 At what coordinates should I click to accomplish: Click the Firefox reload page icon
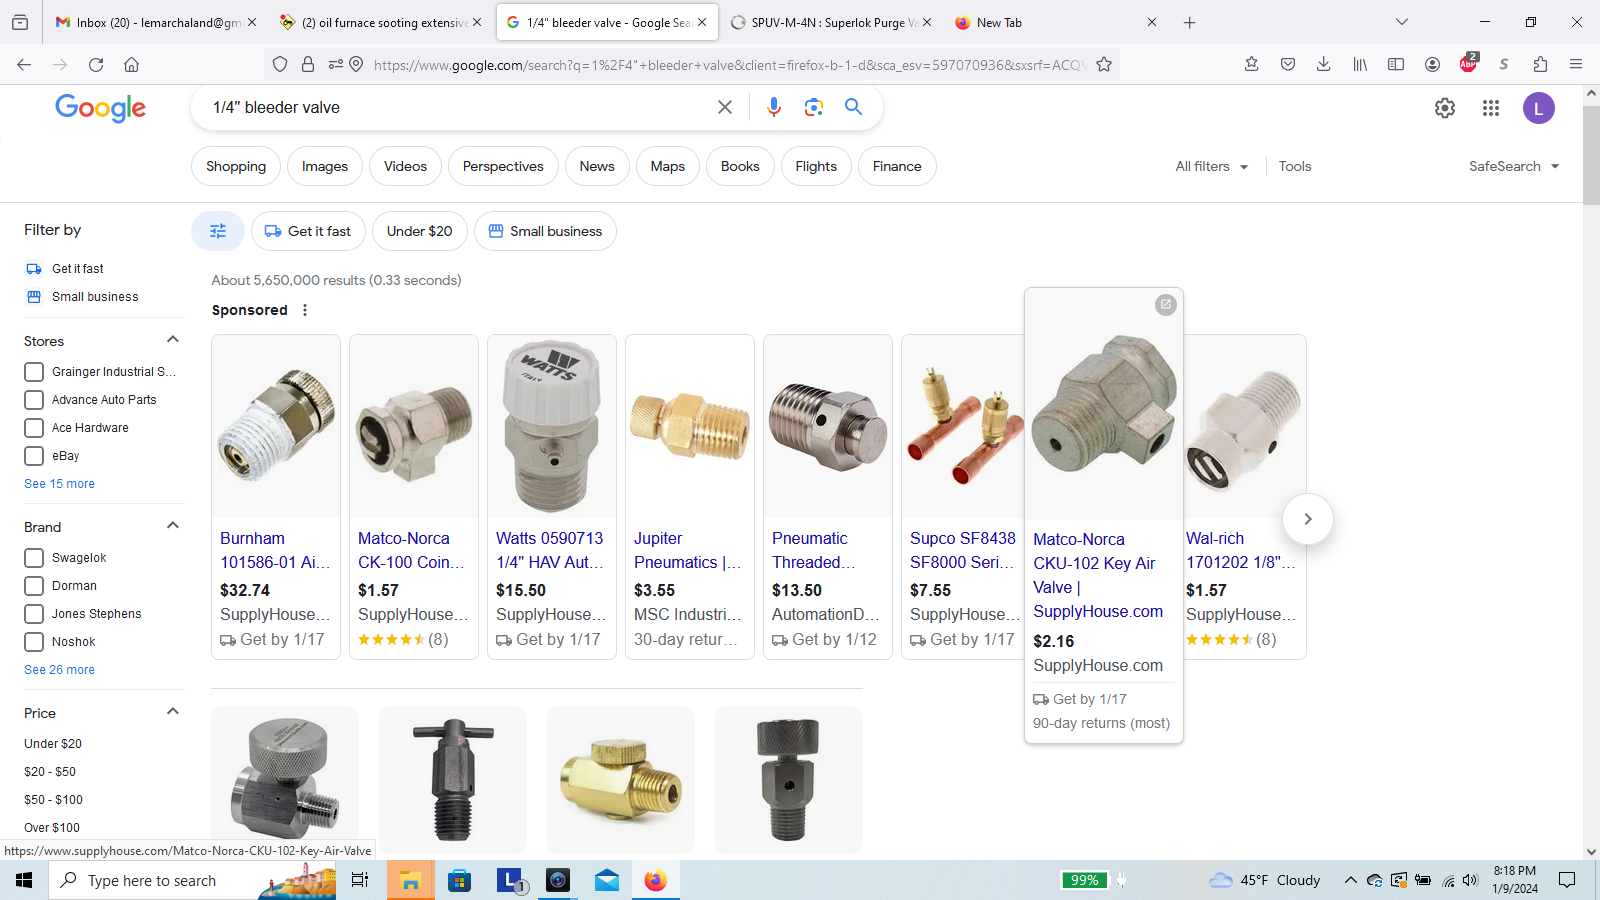(96, 64)
